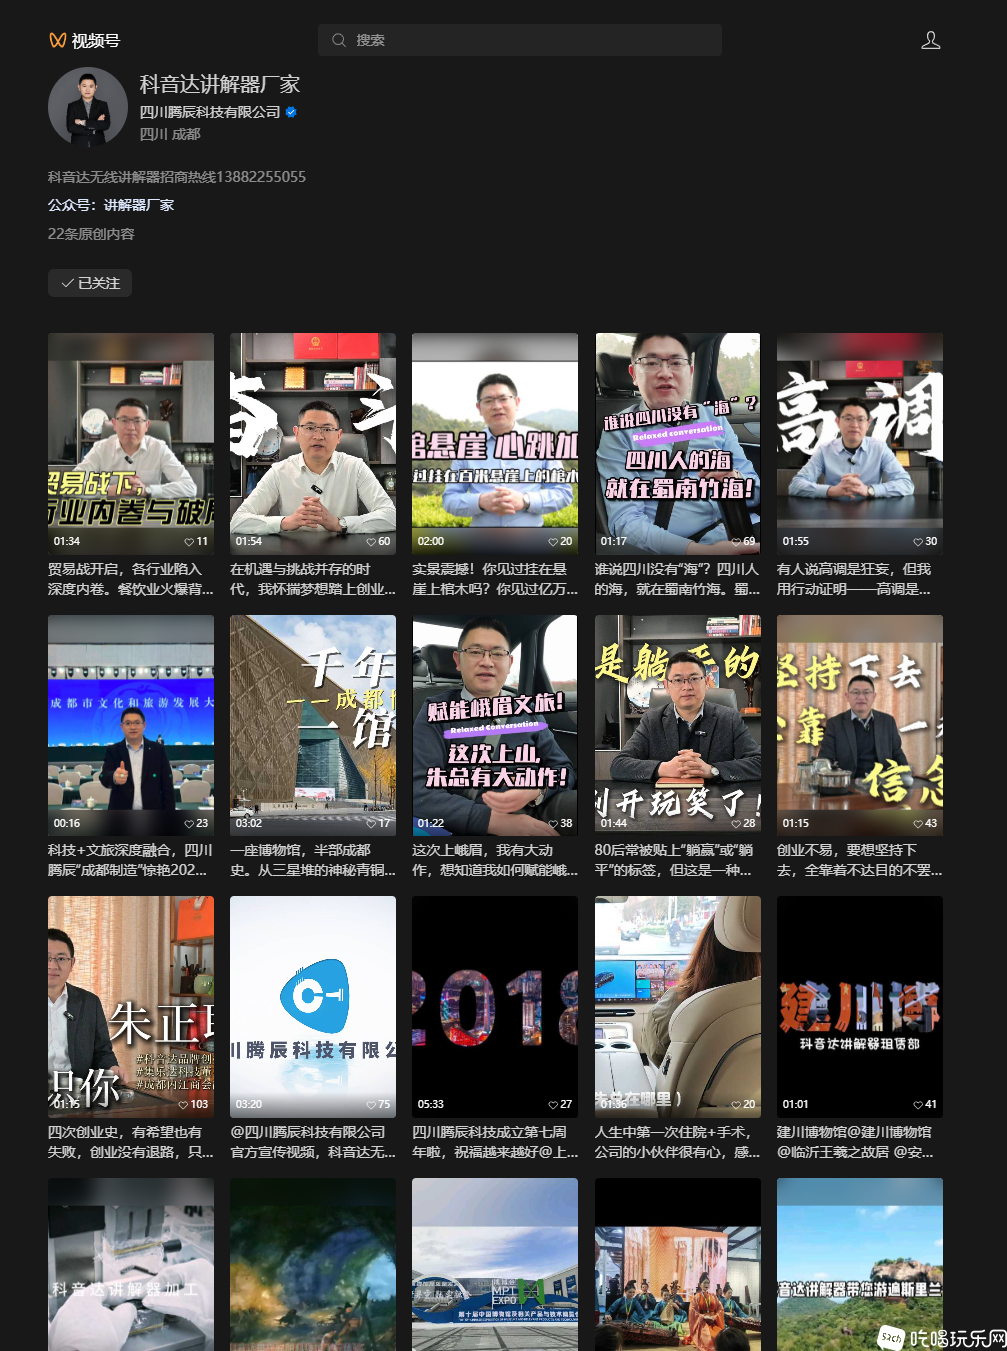The width and height of the screenshot is (1007, 1351).
Task: Open the 实景震撼 cliff coffin video thumbnail
Action: coord(495,443)
